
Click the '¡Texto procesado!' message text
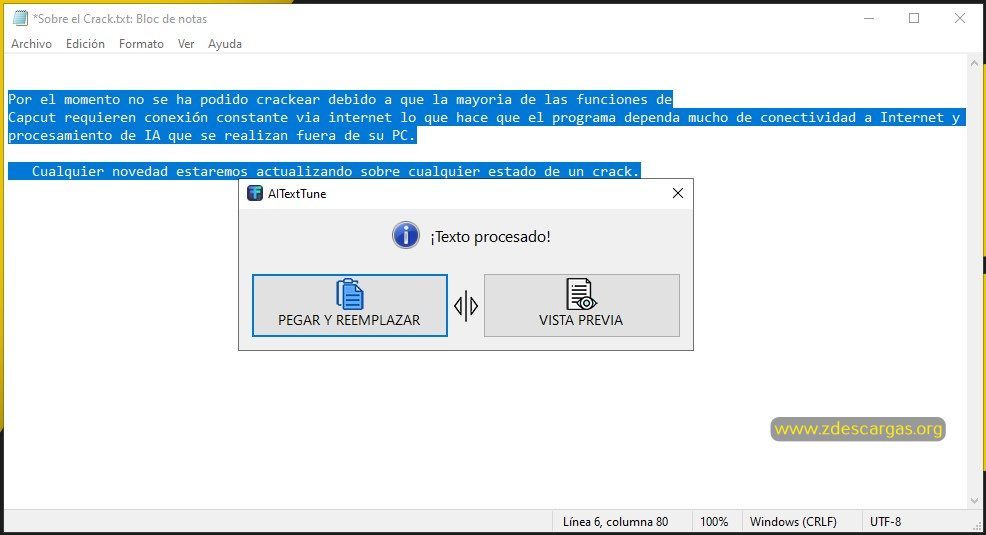(x=490, y=237)
